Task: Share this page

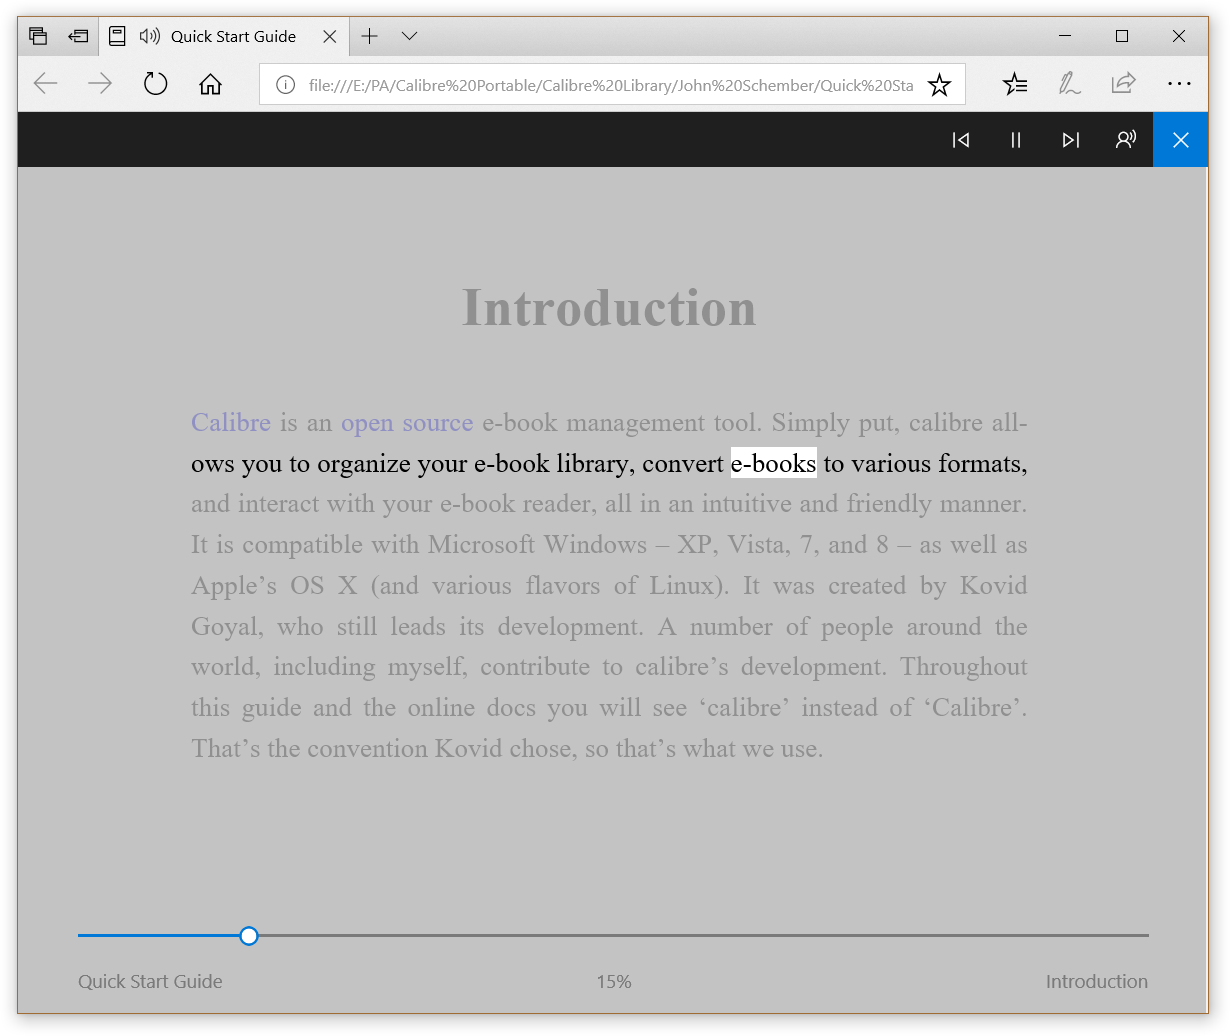Action: pos(1123,84)
